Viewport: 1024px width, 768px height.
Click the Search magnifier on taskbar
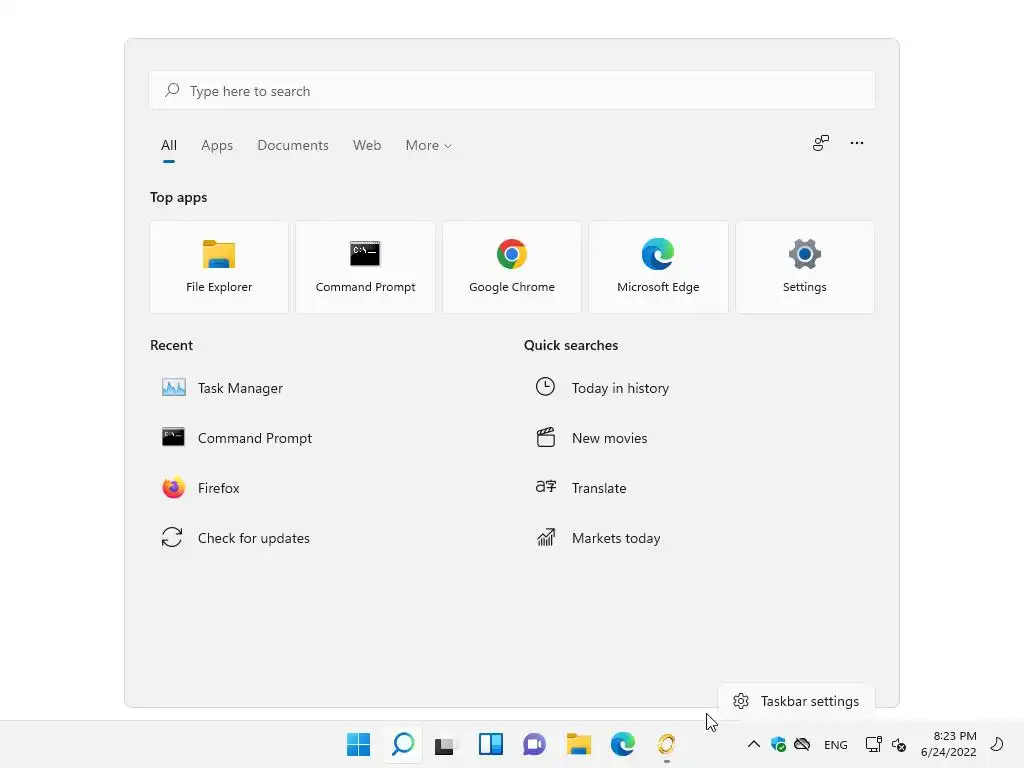(x=403, y=744)
